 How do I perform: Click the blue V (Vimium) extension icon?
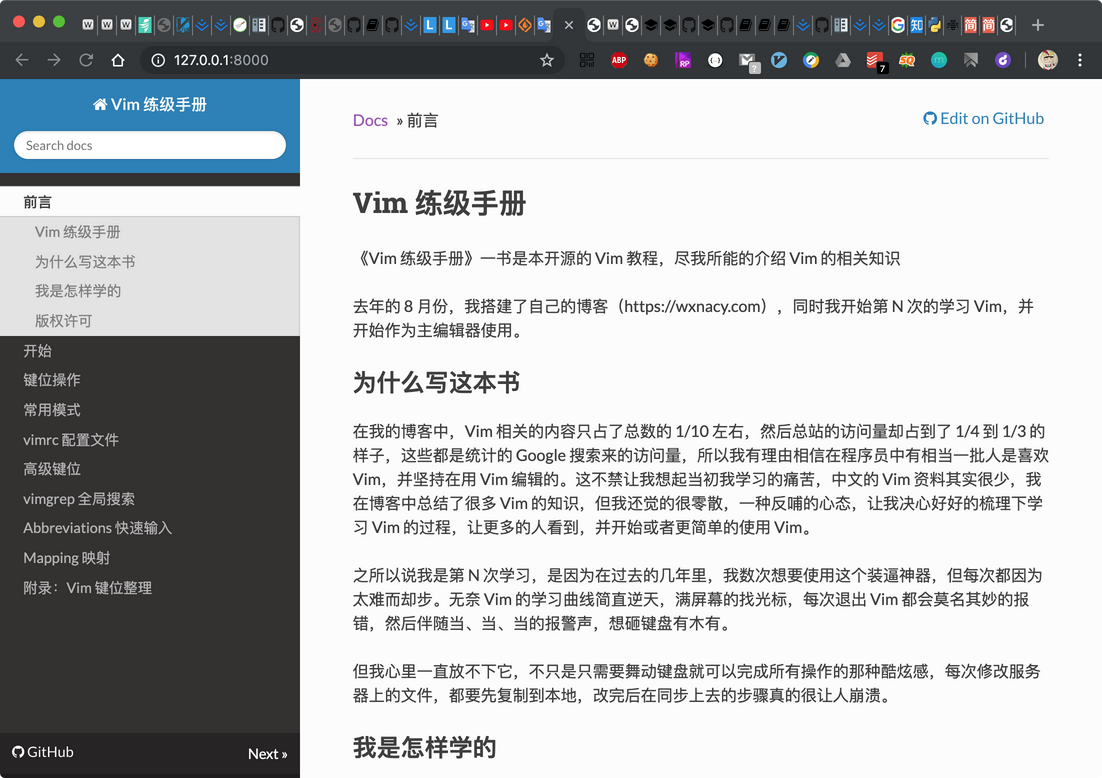[779, 60]
